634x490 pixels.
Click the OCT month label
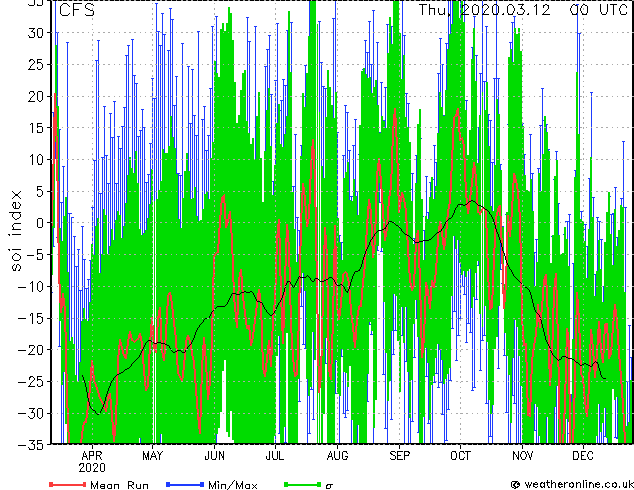click(x=460, y=456)
